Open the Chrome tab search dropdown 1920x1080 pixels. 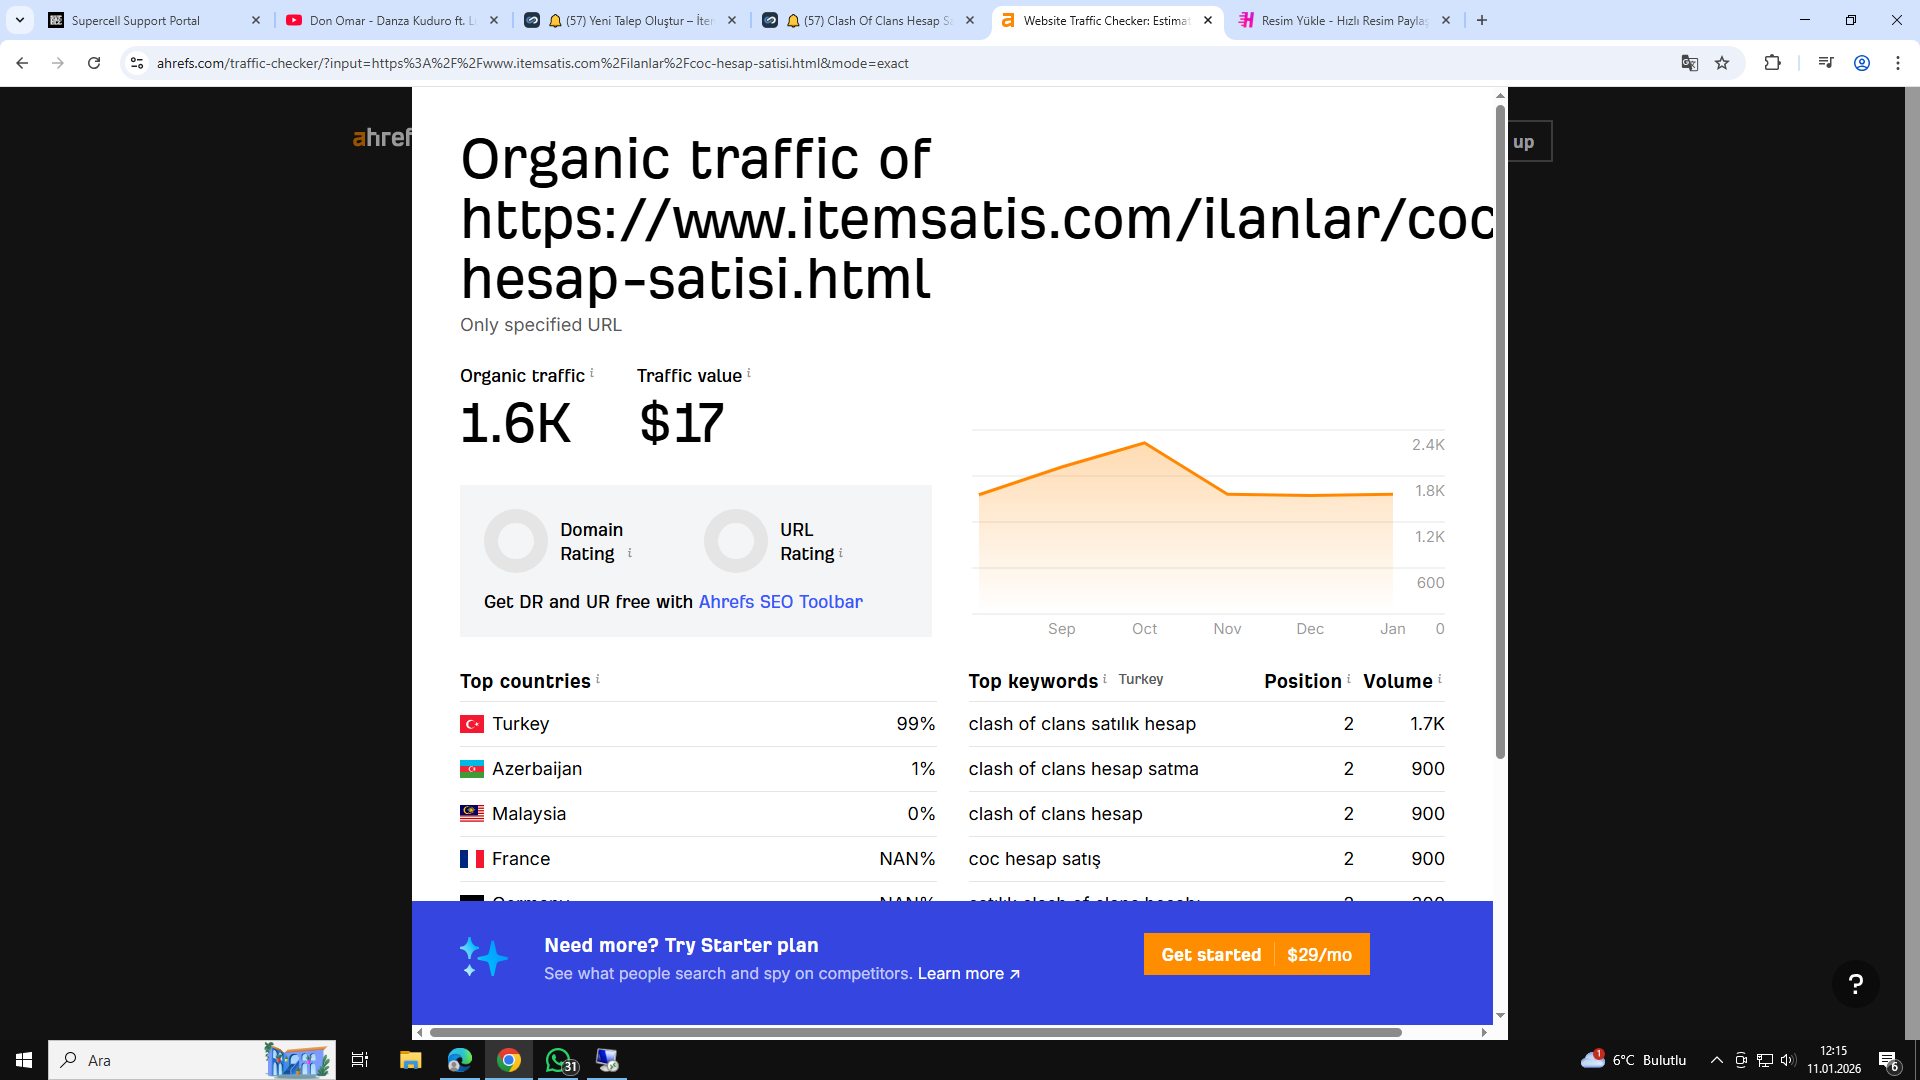[20, 20]
